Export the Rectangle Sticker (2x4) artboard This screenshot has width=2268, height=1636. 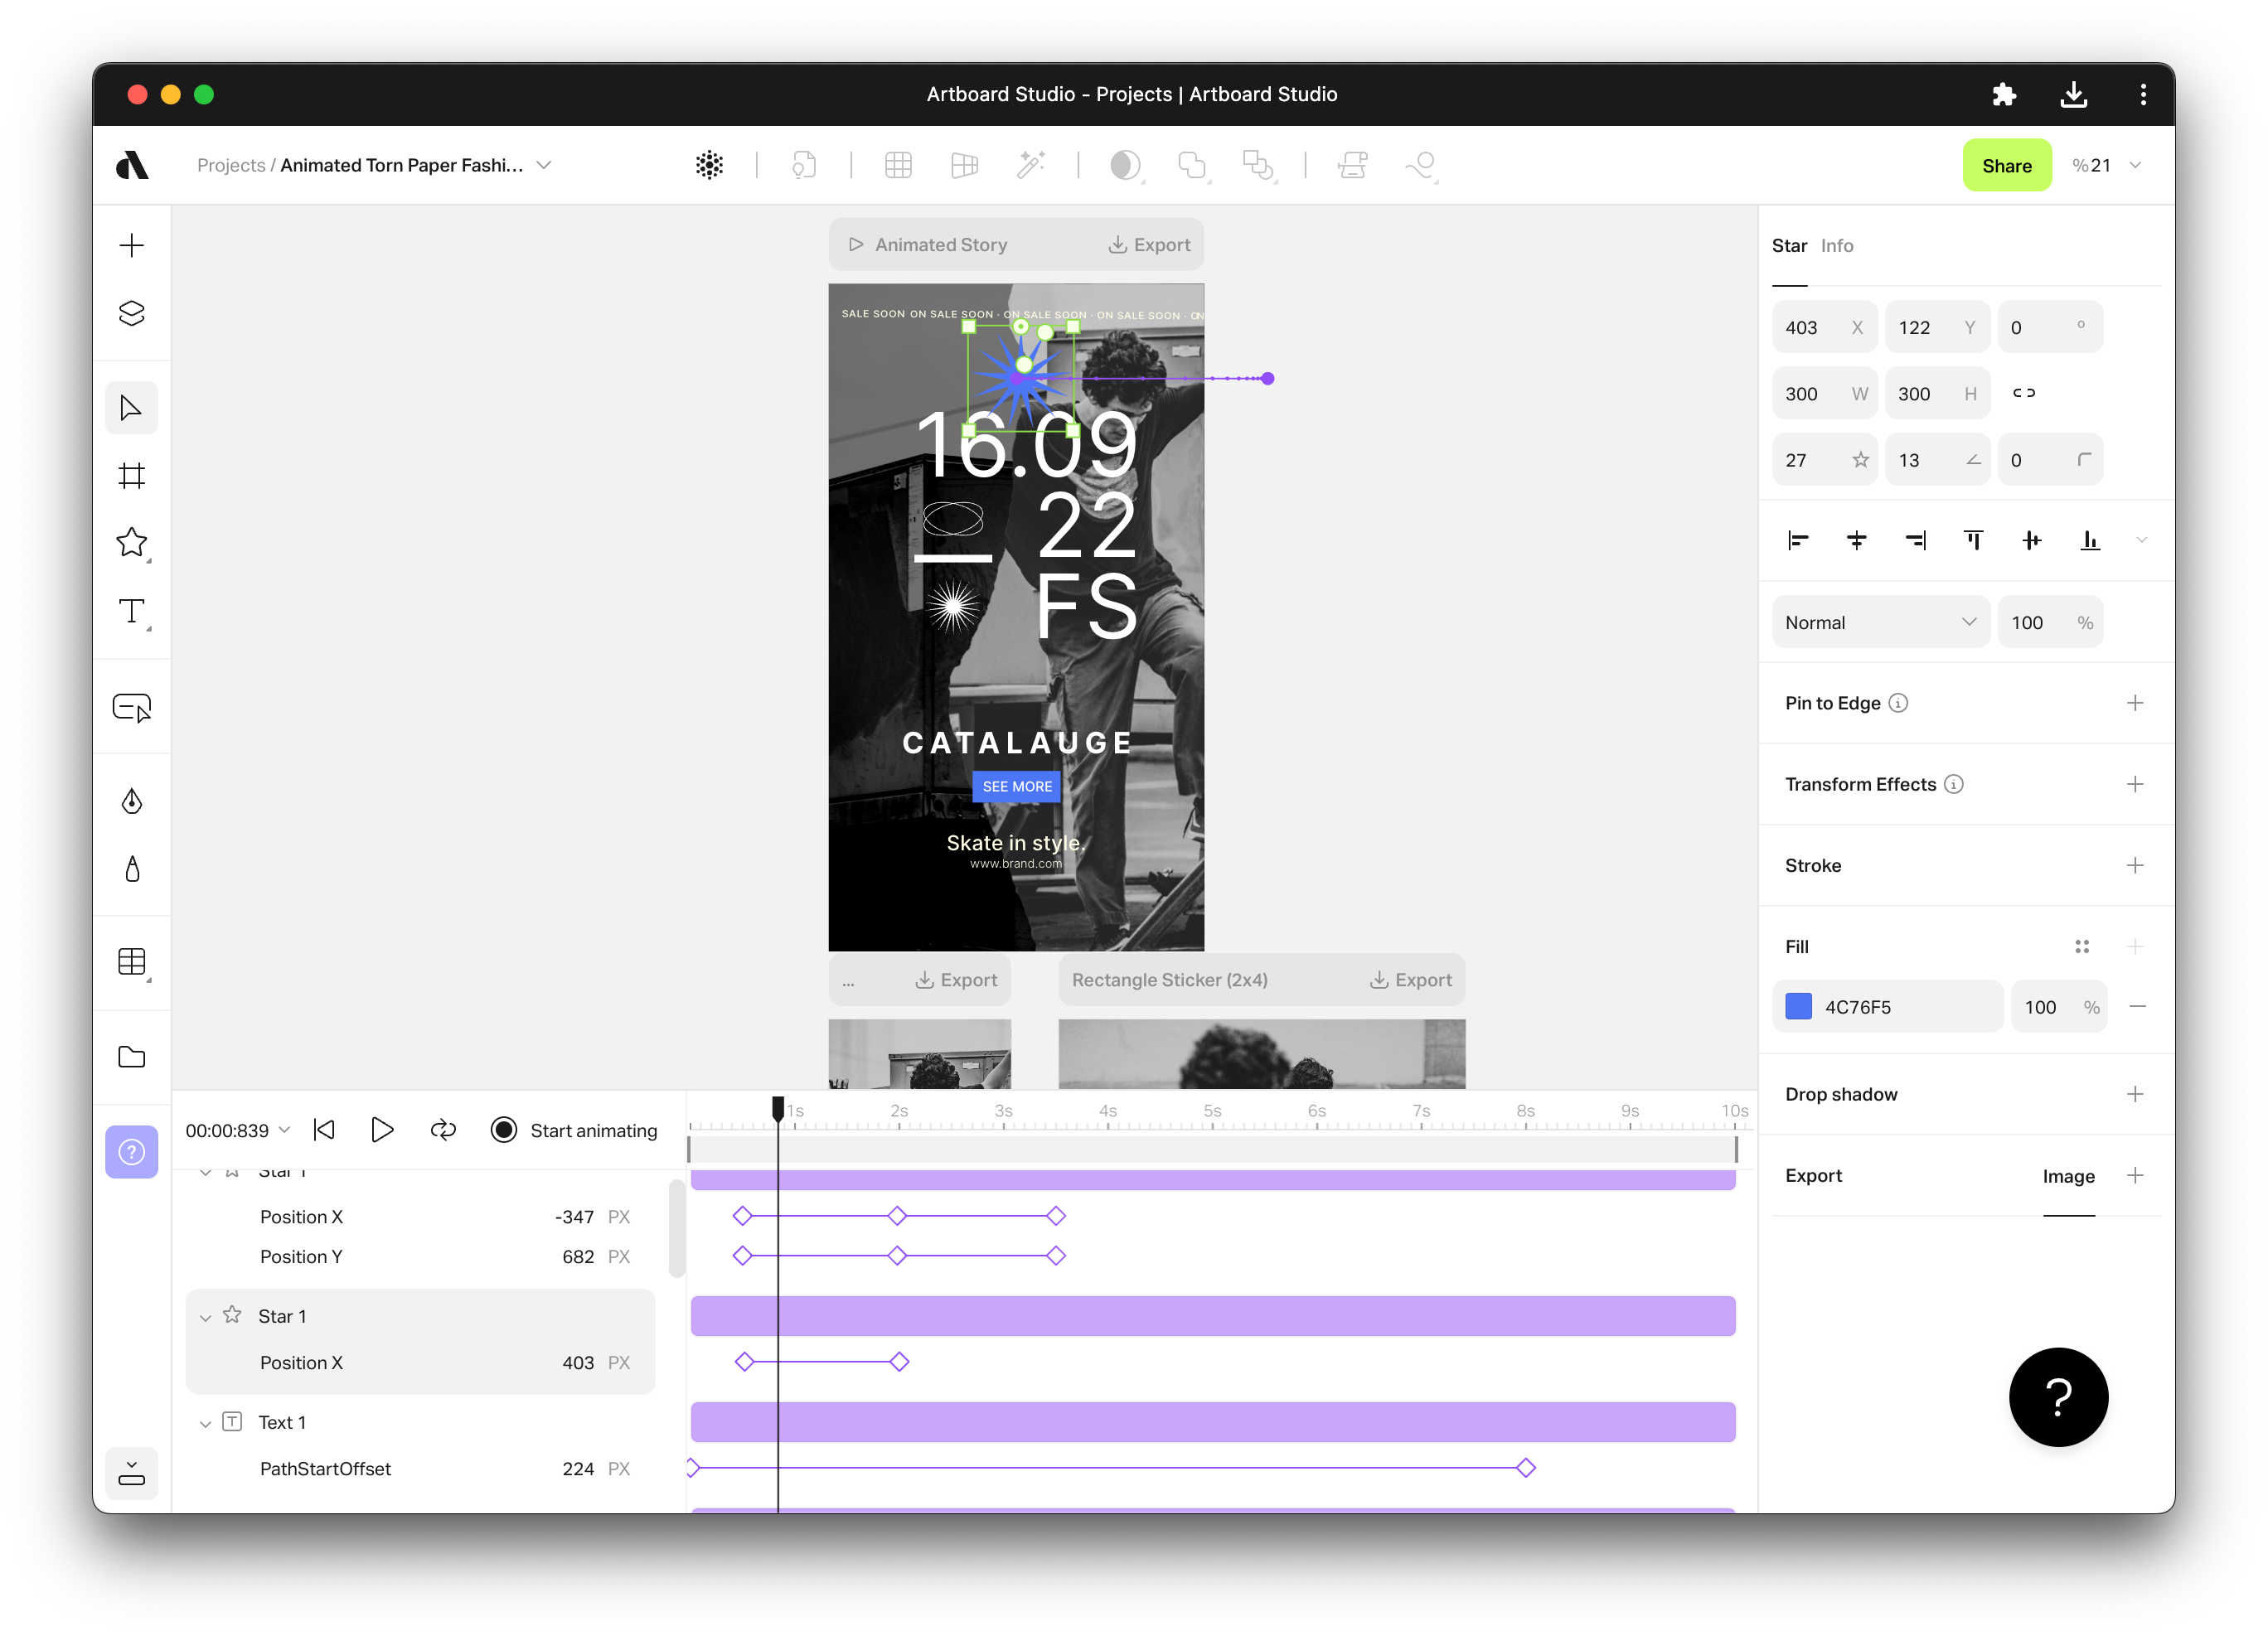[1410, 980]
